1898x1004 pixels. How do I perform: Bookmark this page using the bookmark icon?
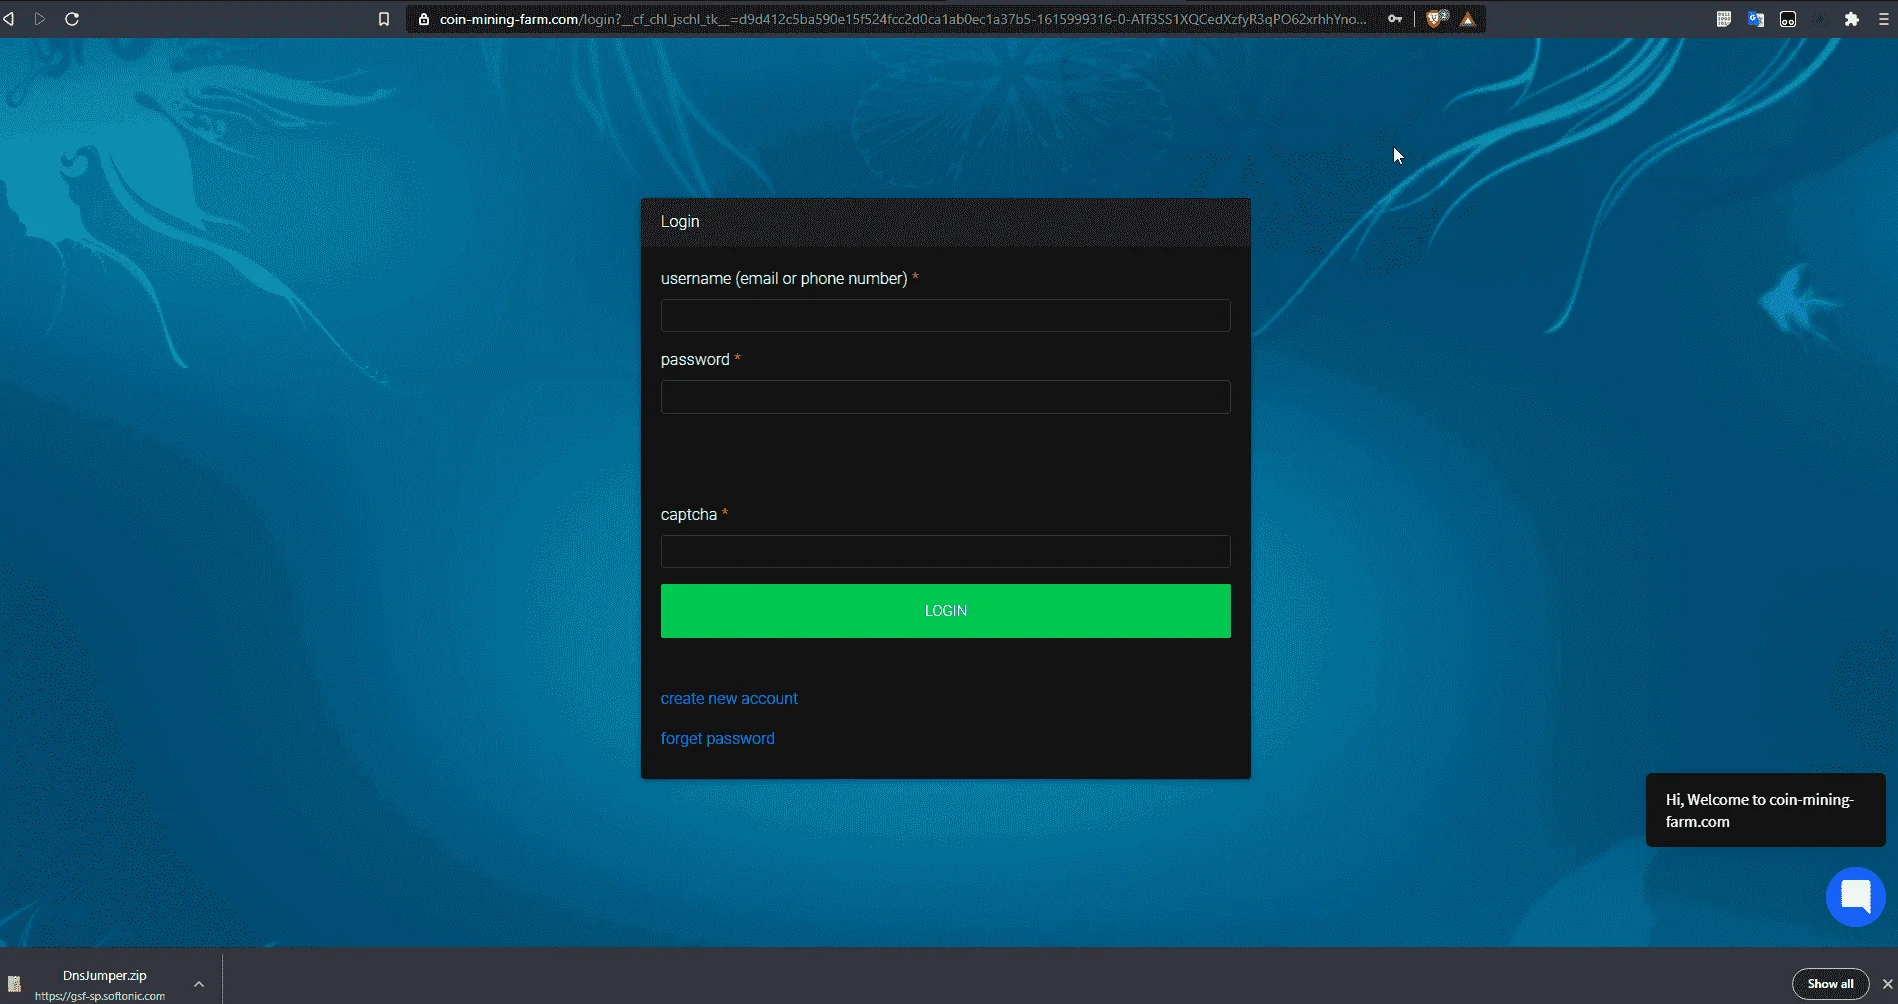pyautogui.click(x=383, y=19)
